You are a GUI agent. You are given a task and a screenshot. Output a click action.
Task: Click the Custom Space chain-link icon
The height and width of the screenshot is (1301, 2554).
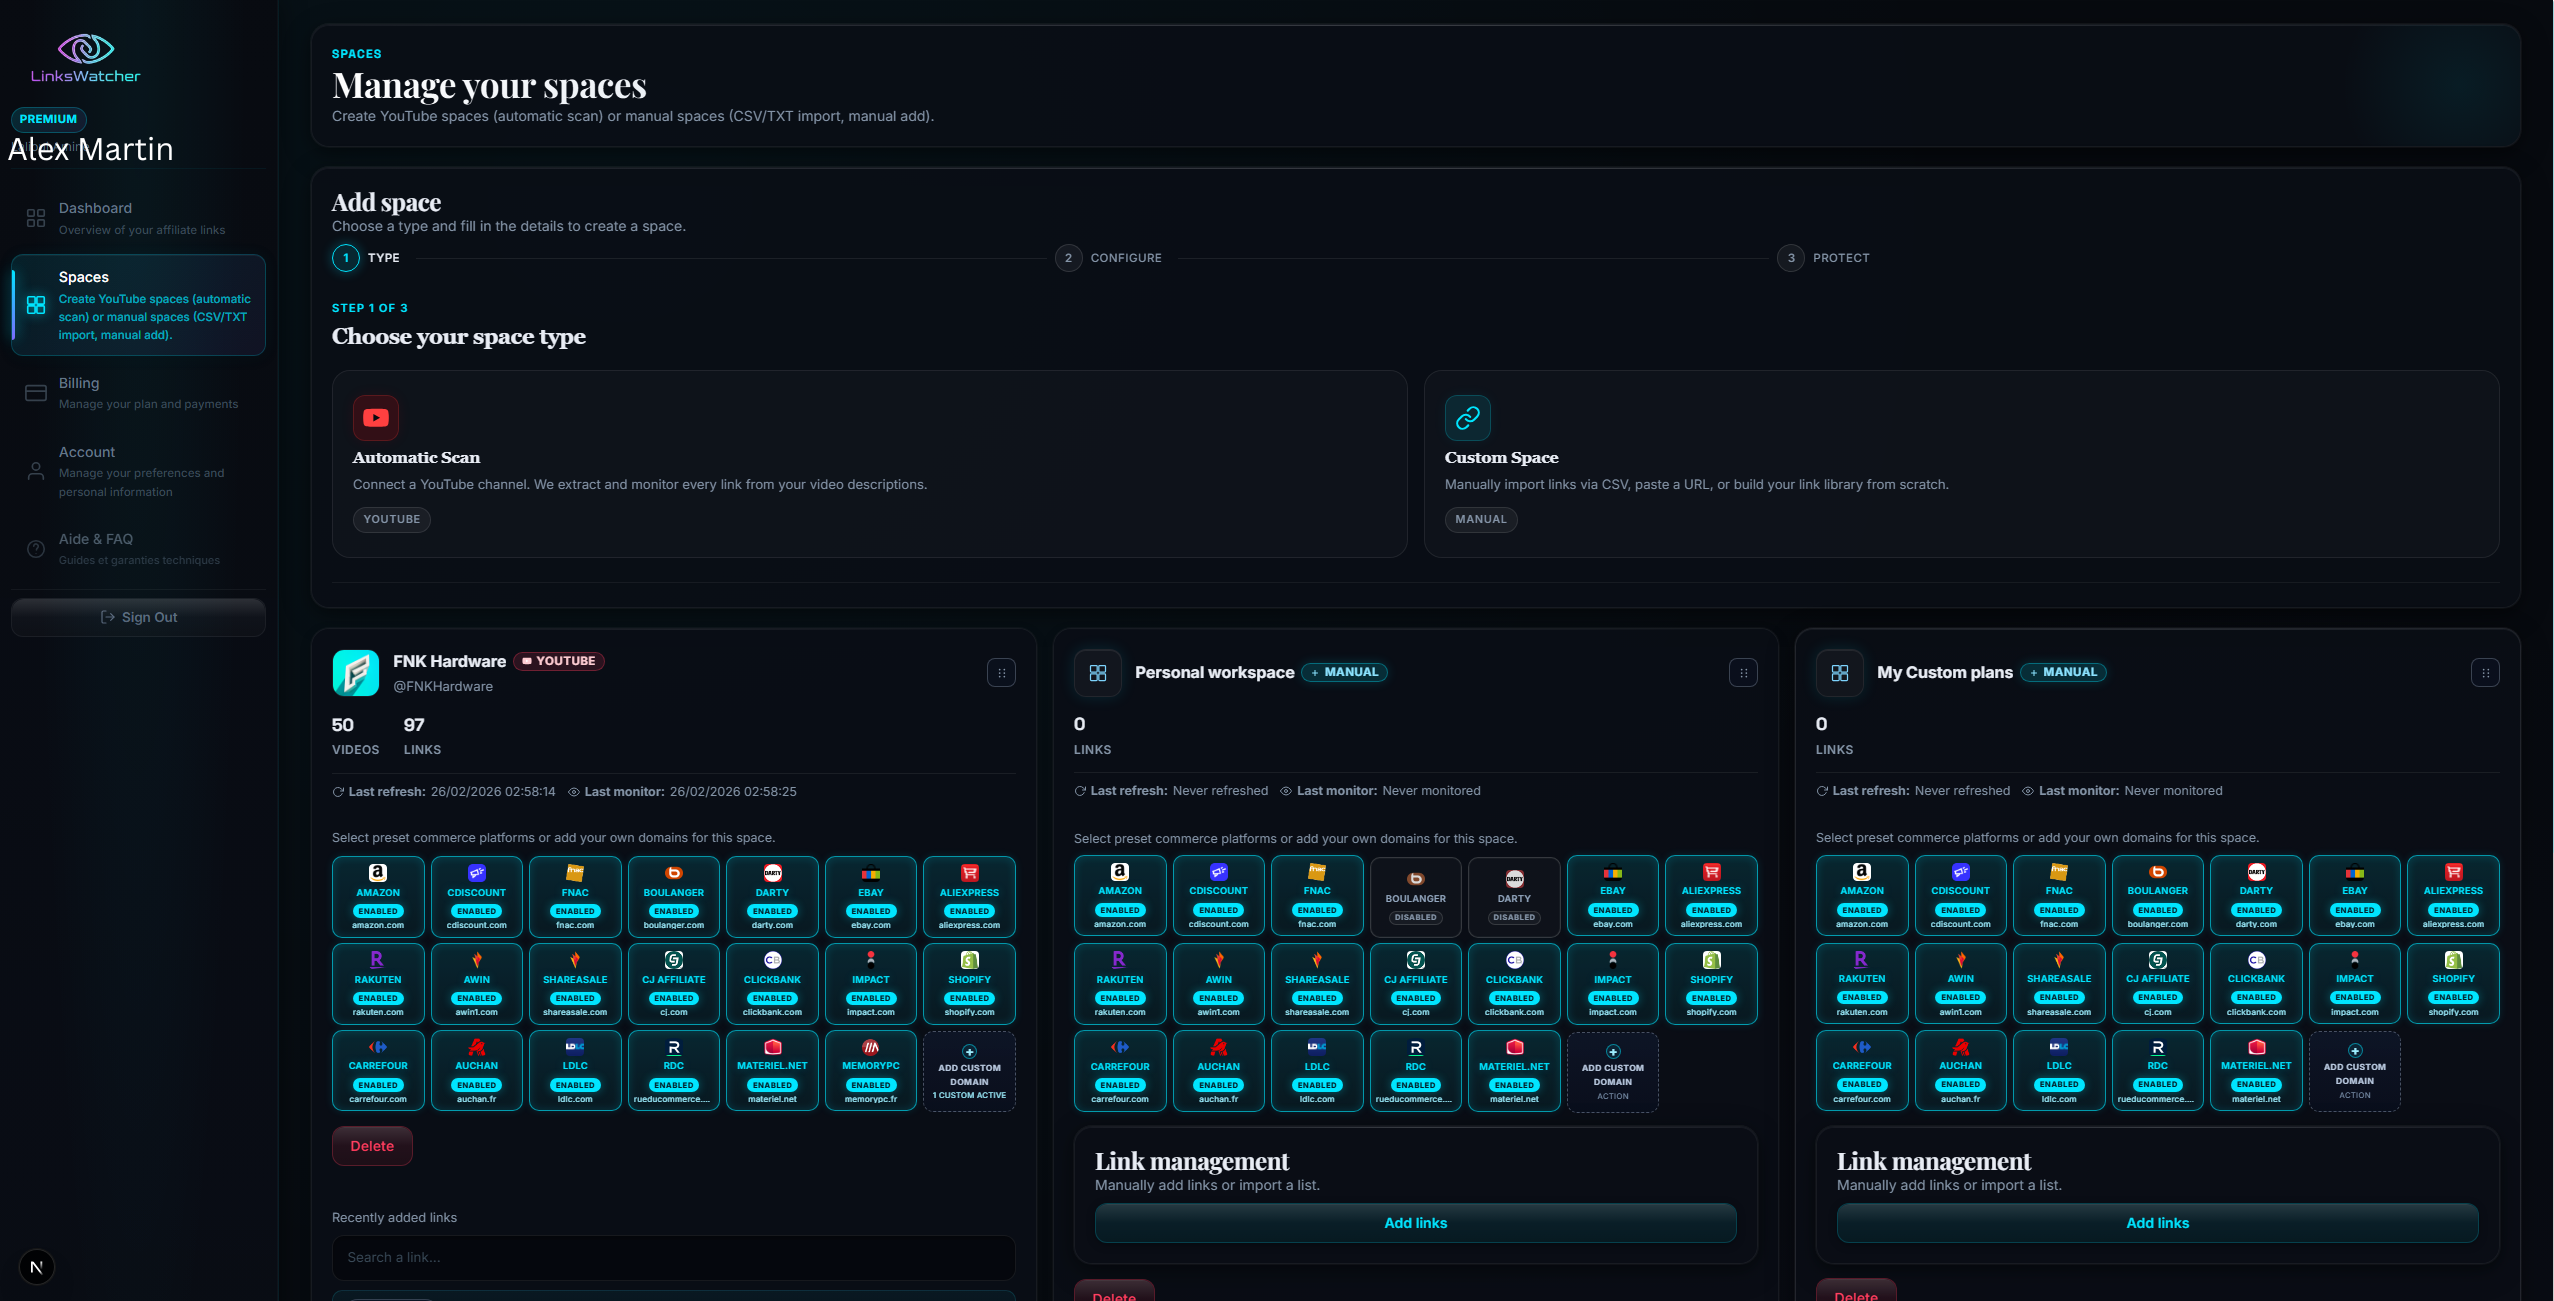tap(1467, 417)
